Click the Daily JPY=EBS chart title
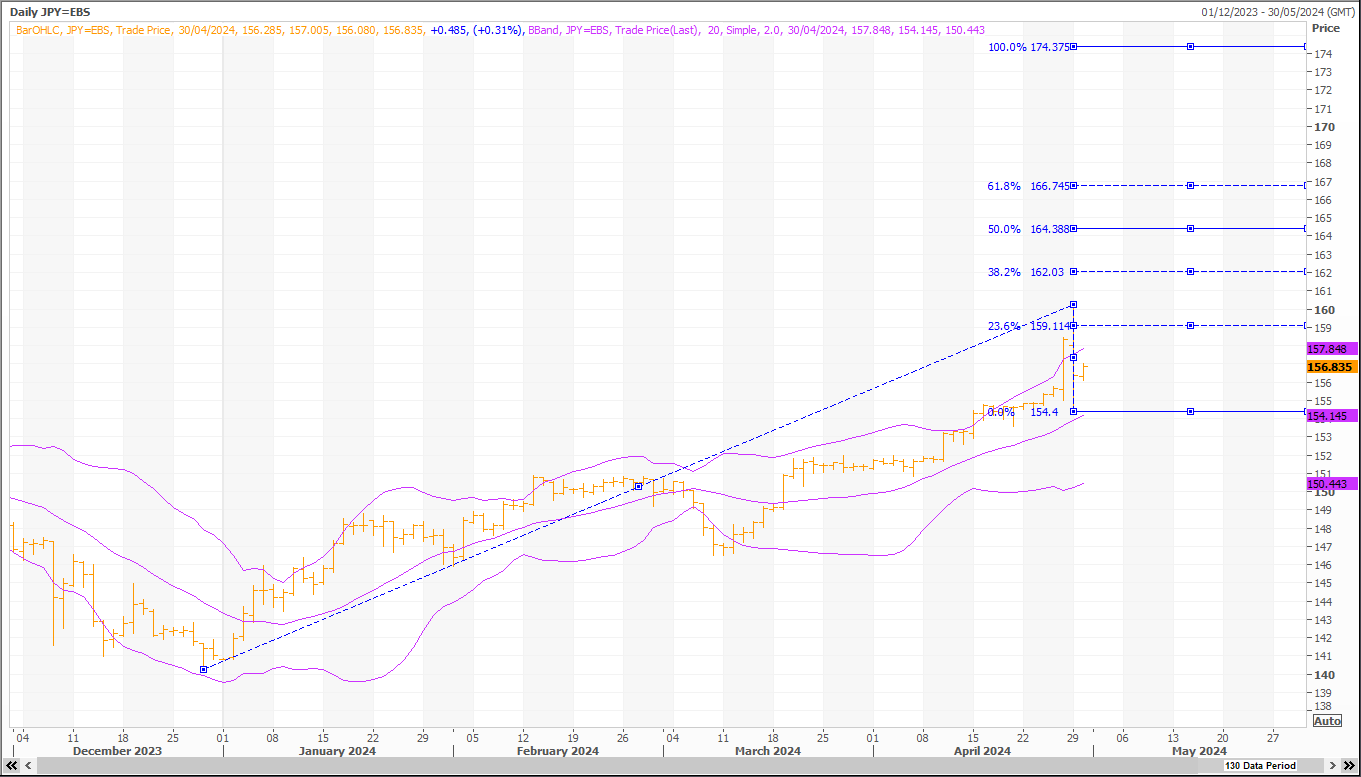1361x777 pixels. coord(49,12)
